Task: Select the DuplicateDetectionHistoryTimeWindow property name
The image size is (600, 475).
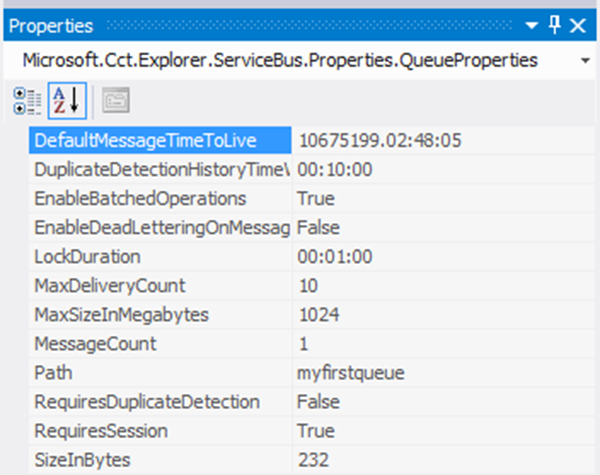Action: (160, 170)
